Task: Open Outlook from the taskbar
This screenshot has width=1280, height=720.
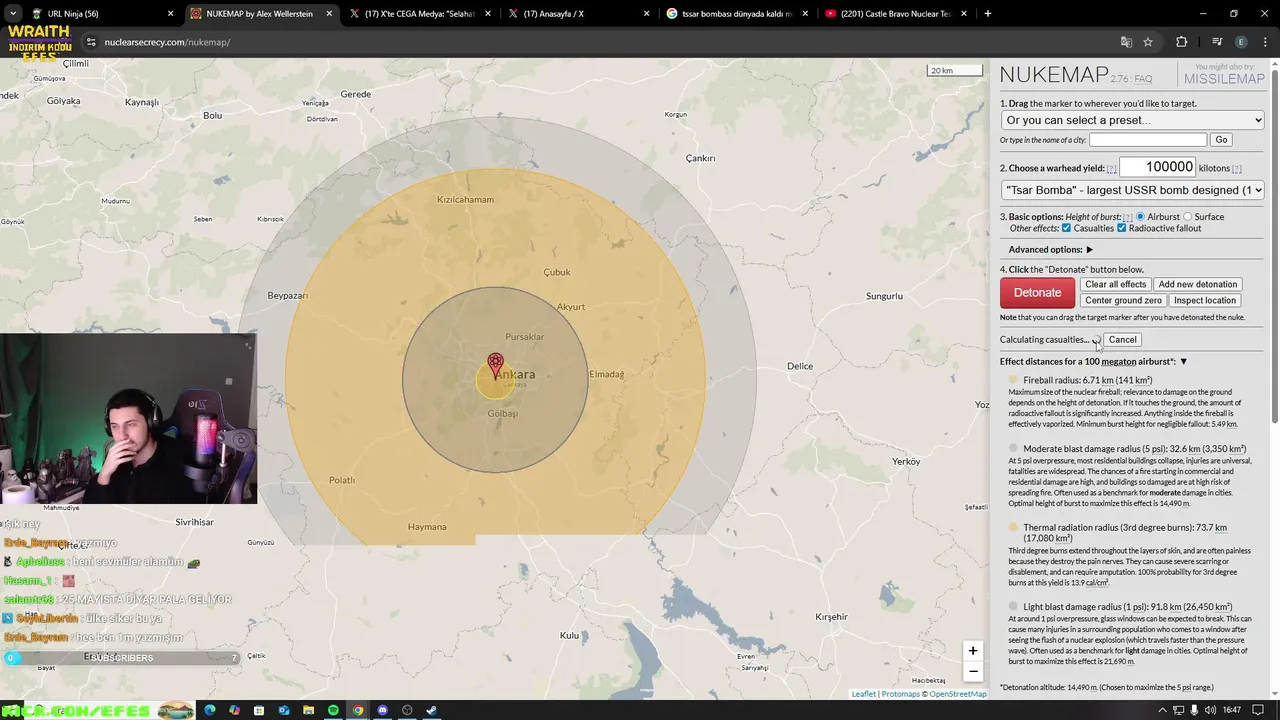Action: tap(284, 710)
